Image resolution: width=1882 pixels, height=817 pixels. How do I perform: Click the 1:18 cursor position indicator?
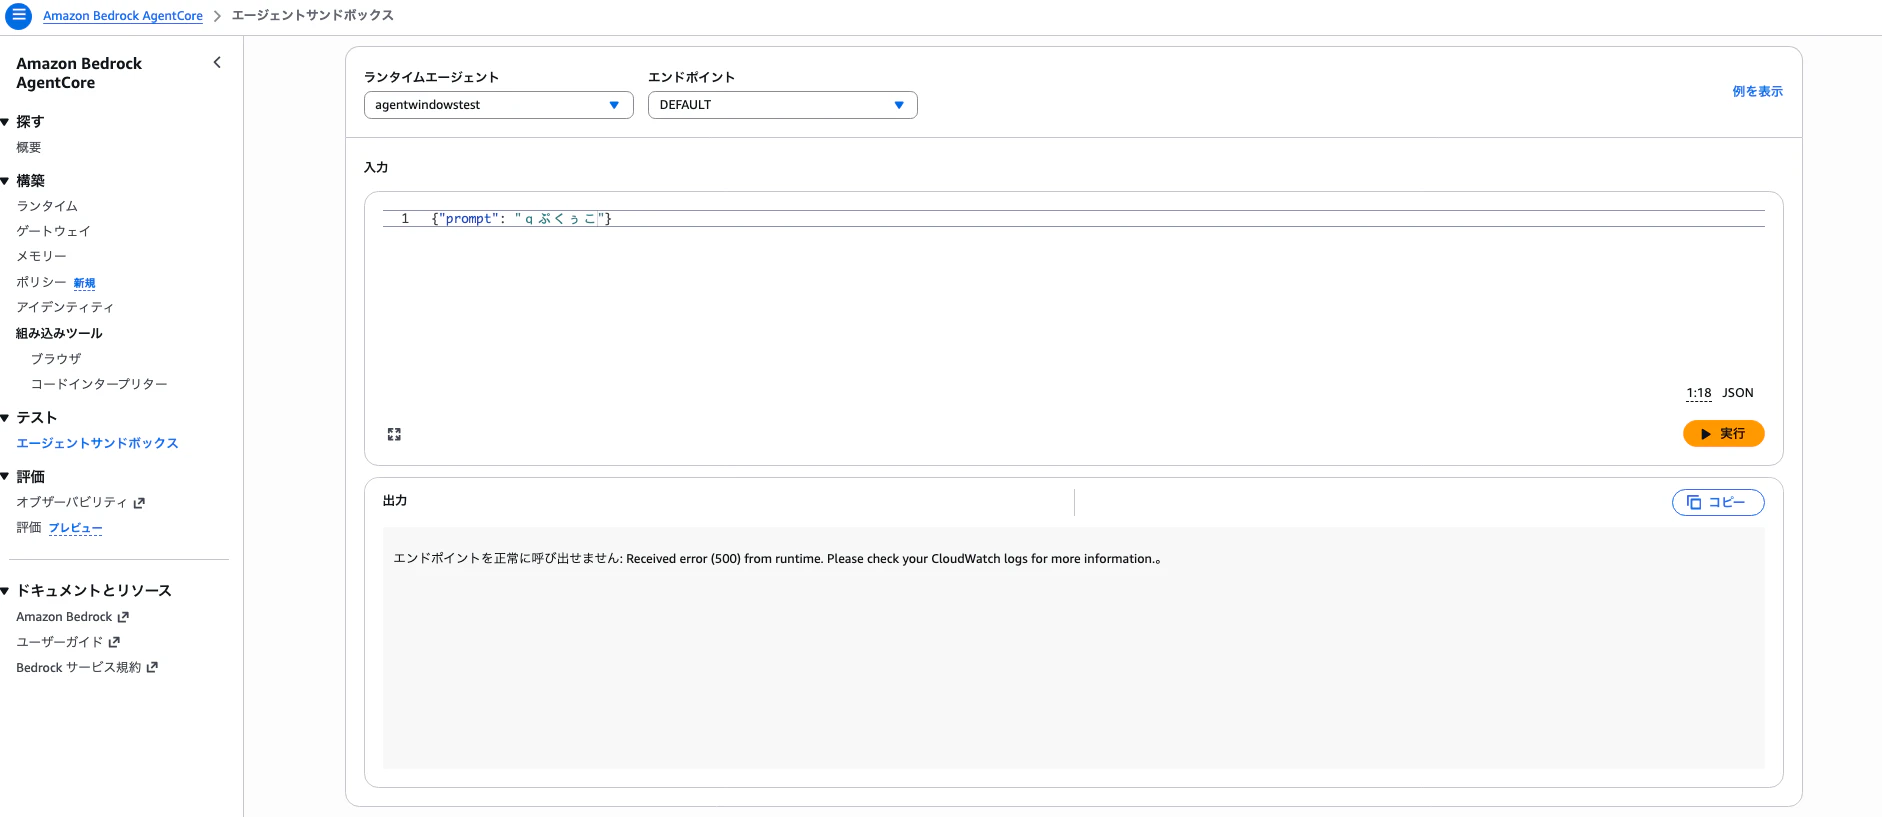(x=1698, y=393)
